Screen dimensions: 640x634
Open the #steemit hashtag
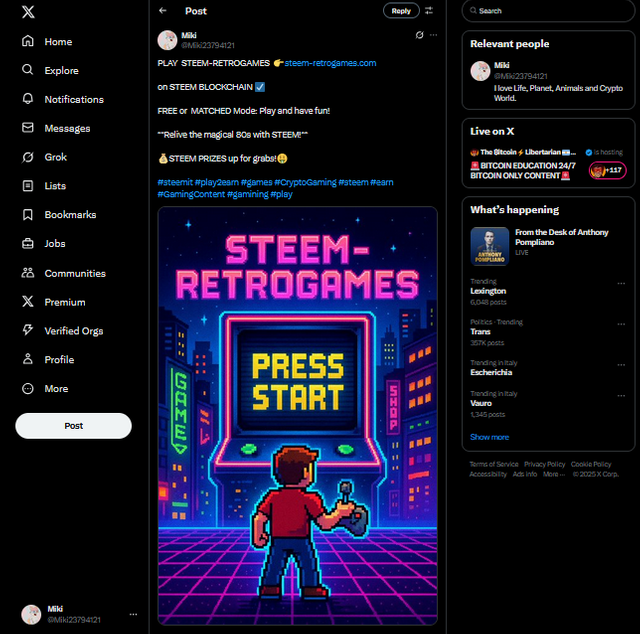(175, 182)
